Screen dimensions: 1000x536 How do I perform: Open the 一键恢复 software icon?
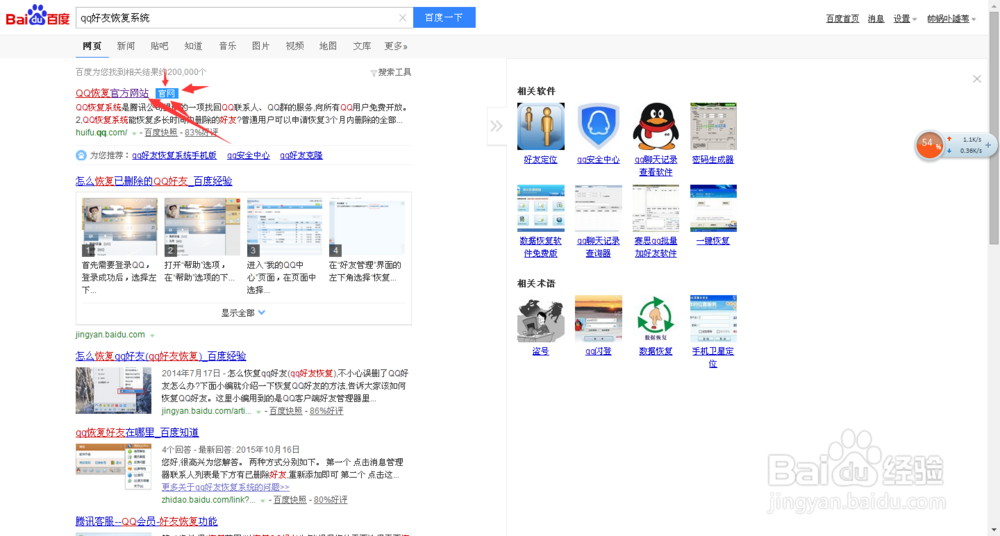coord(713,208)
